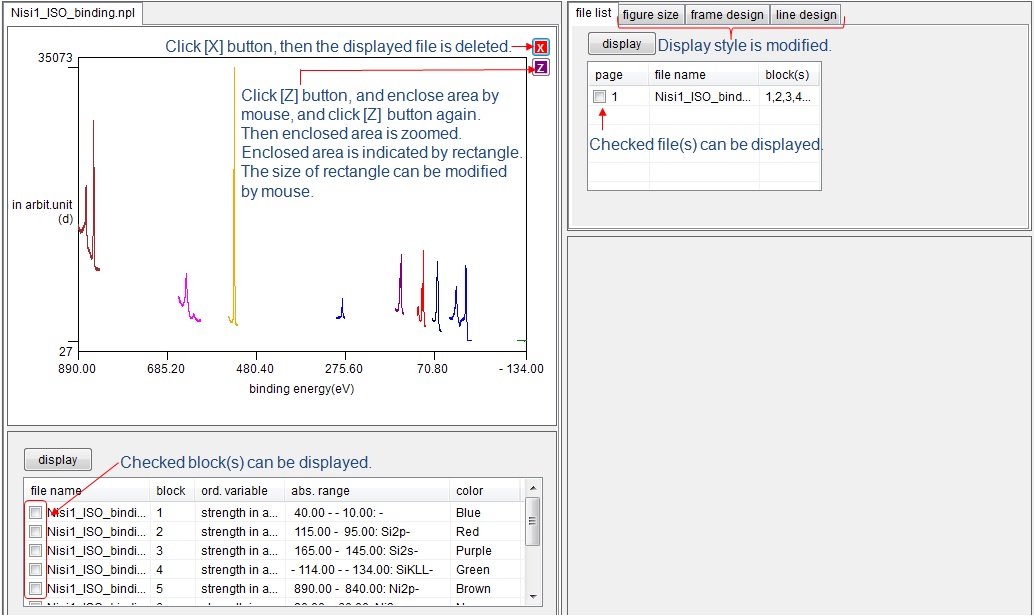
Task: Enable the block 2 Si2p checkbox
Action: [36, 532]
